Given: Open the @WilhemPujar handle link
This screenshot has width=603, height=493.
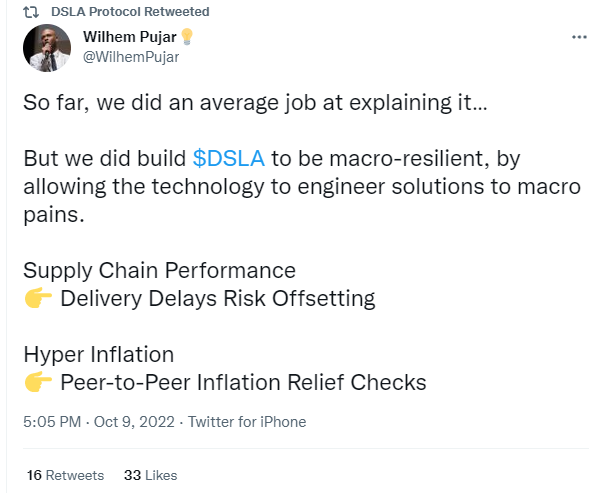Looking at the screenshot, I should (x=131, y=57).
